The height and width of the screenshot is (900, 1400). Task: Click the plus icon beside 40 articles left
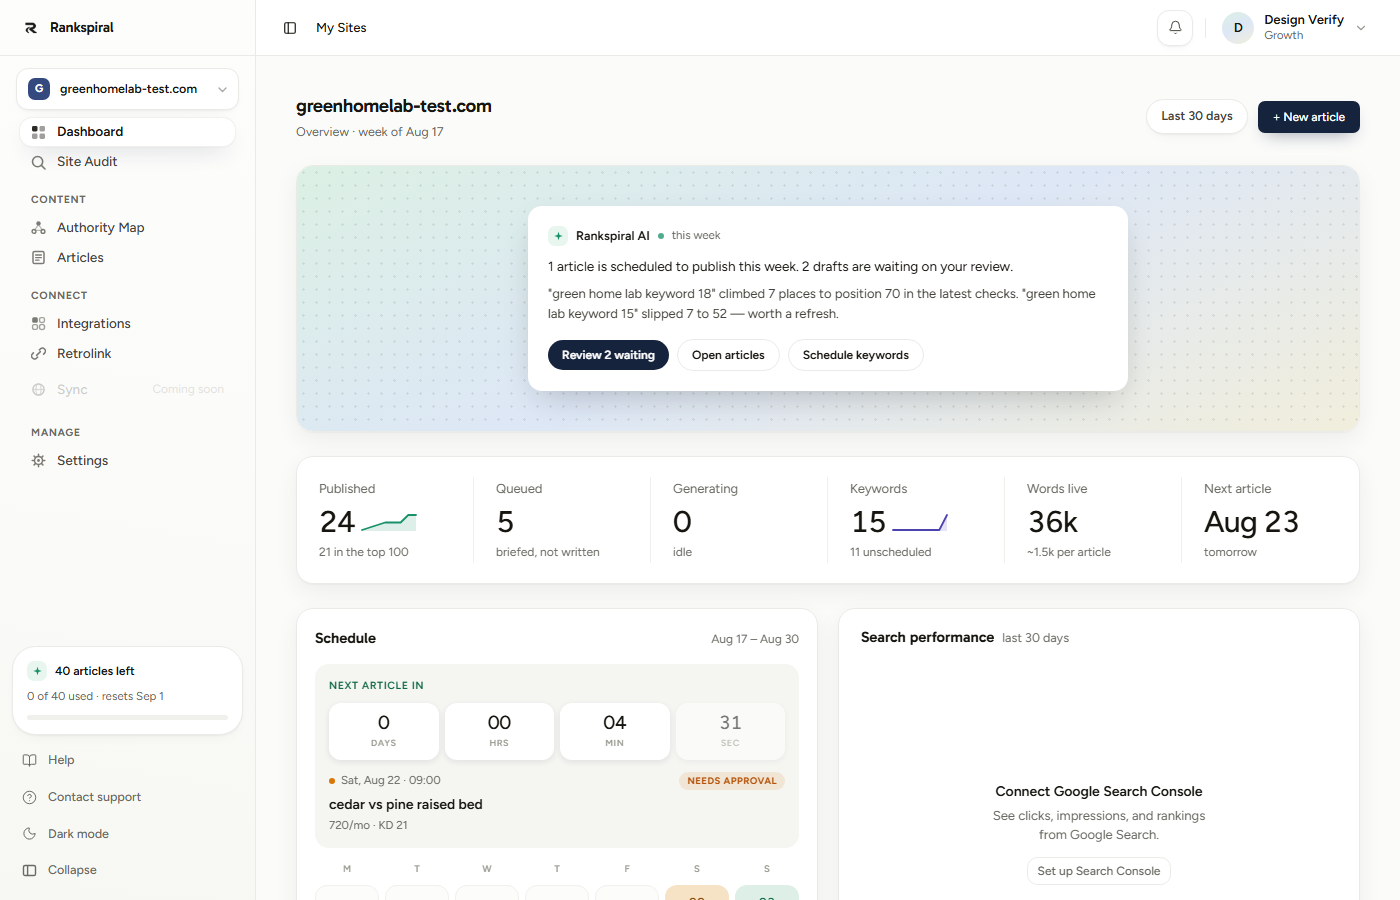(x=37, y=671)
